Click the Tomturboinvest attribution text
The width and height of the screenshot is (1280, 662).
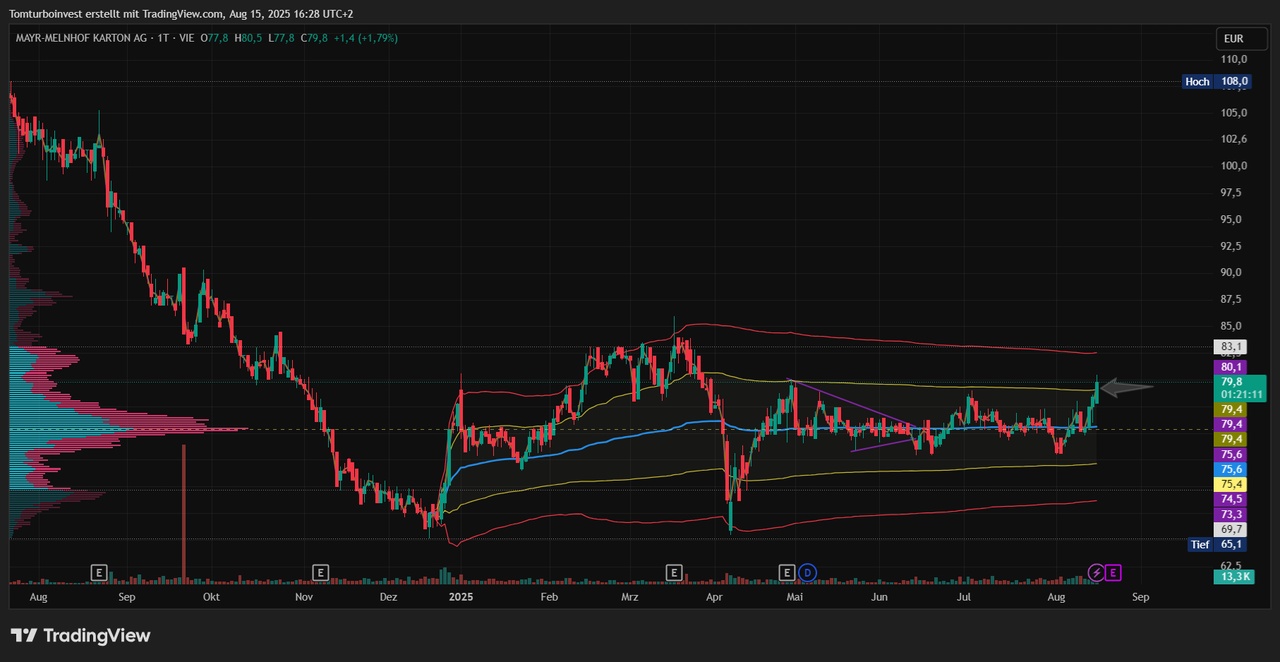point(182,13)
